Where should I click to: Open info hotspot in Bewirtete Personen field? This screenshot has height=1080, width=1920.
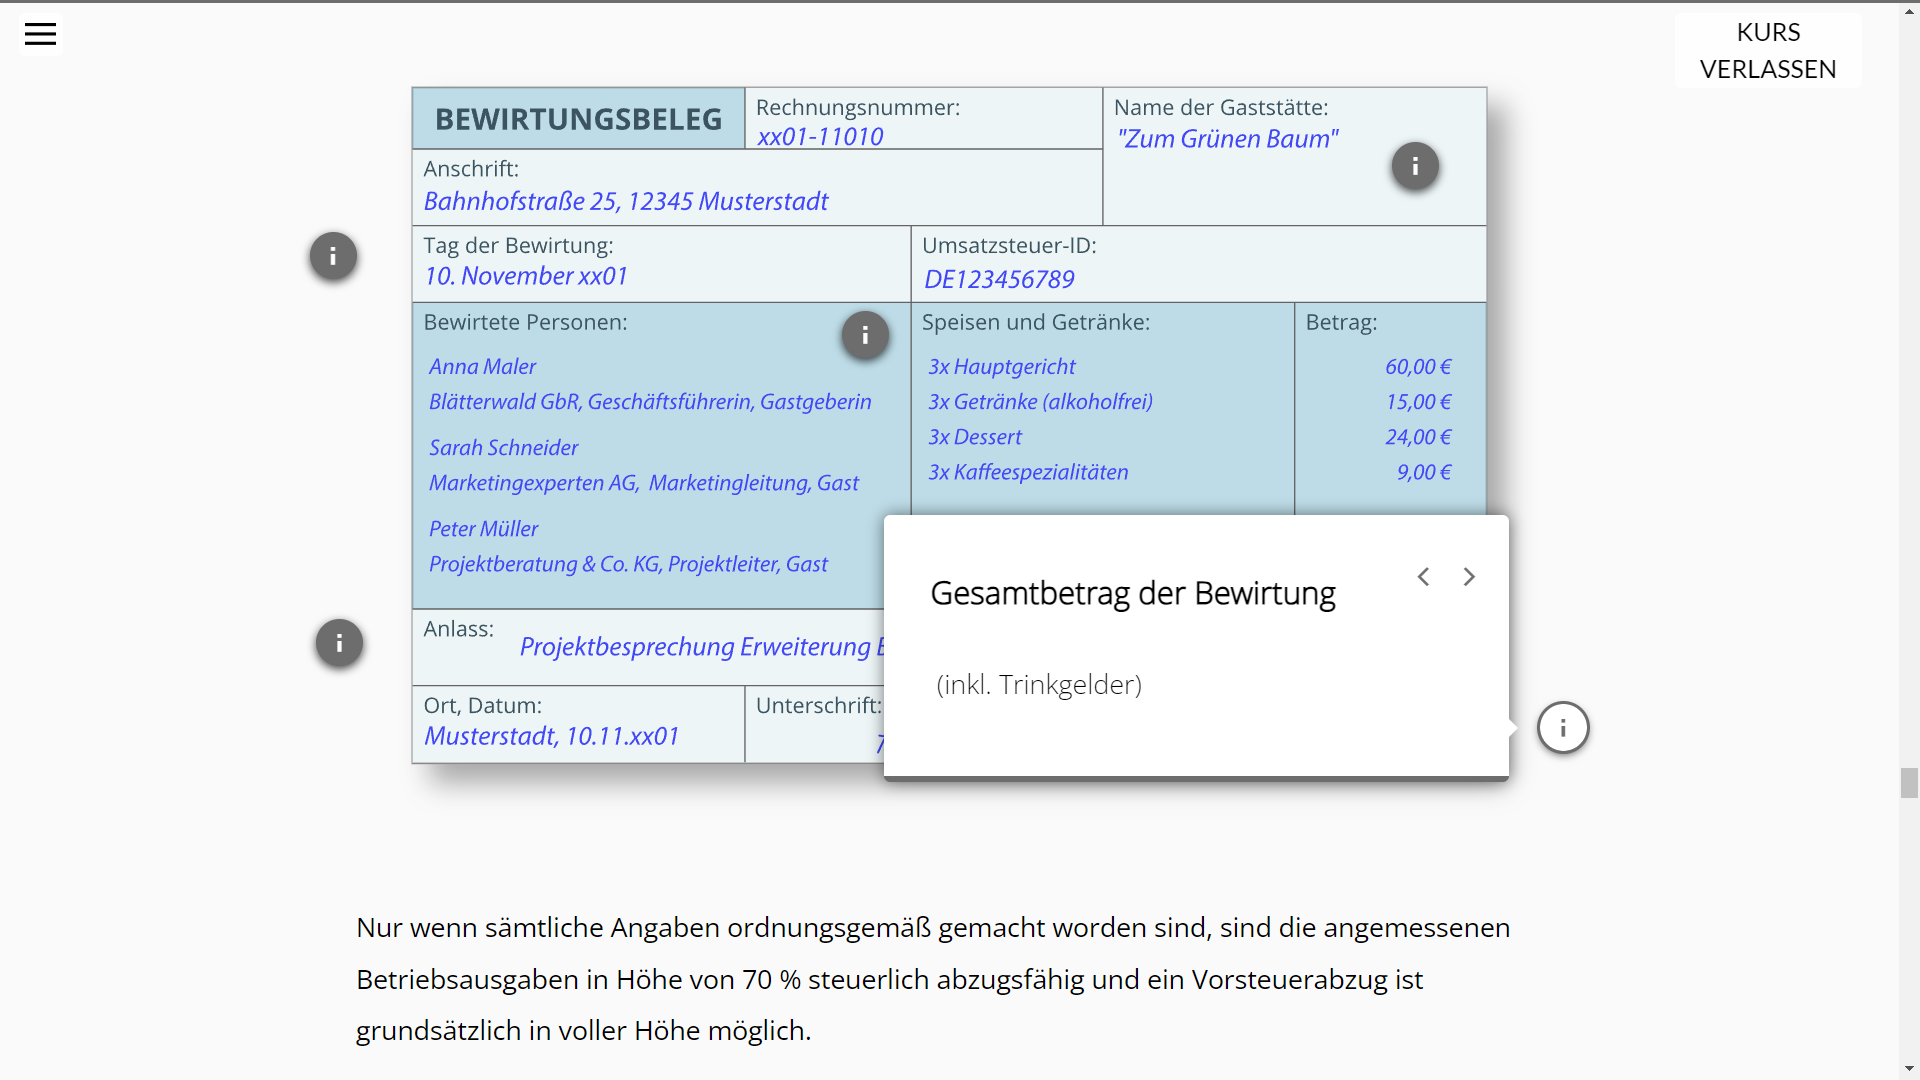[865, 336]
